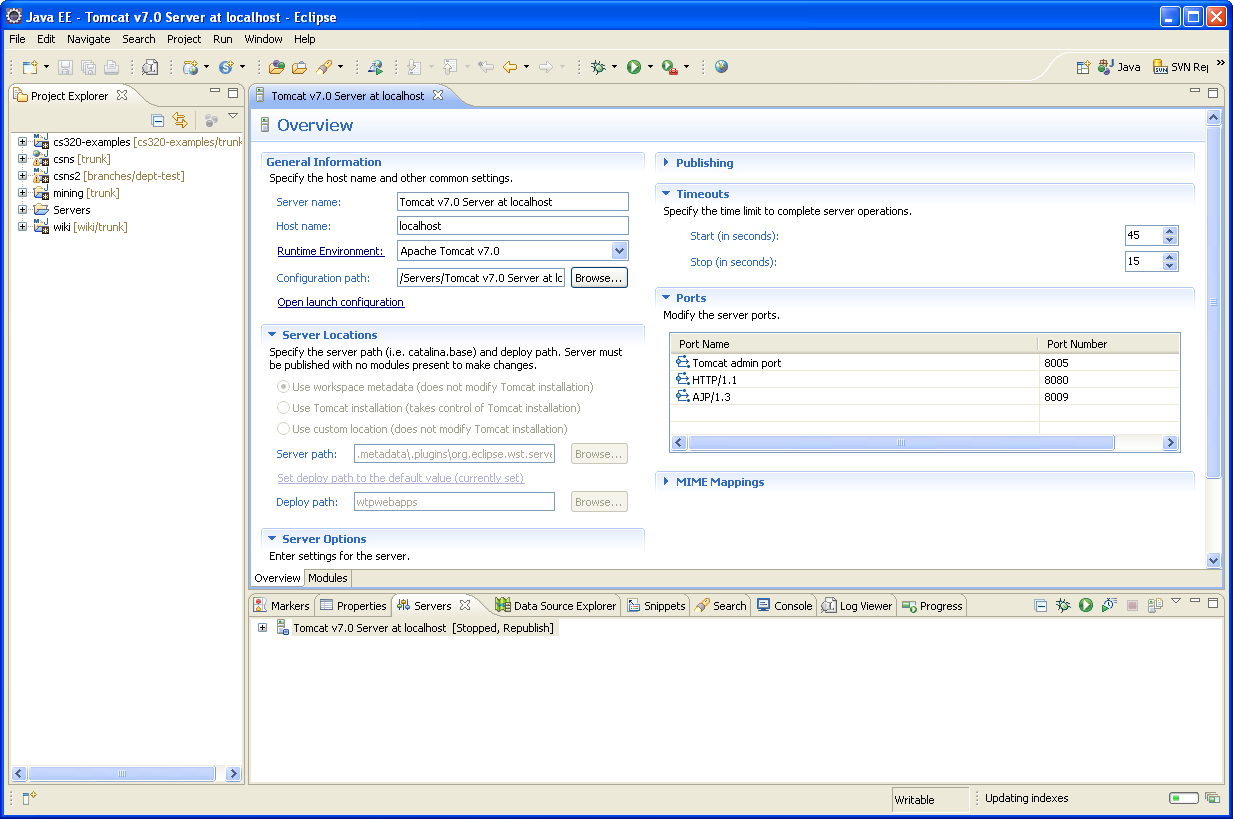Open the web browser globe icon in toolbar
This screenshot has height=819, width=1233.
point(721,67)
